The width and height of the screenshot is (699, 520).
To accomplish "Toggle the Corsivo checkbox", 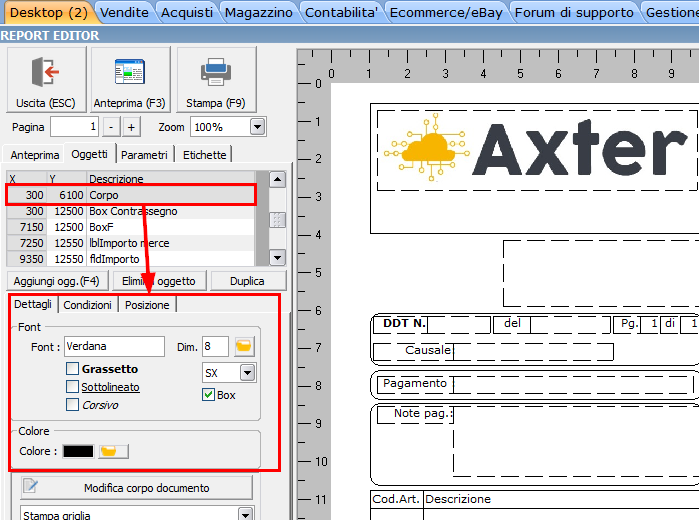I will [x=72, y=404].
